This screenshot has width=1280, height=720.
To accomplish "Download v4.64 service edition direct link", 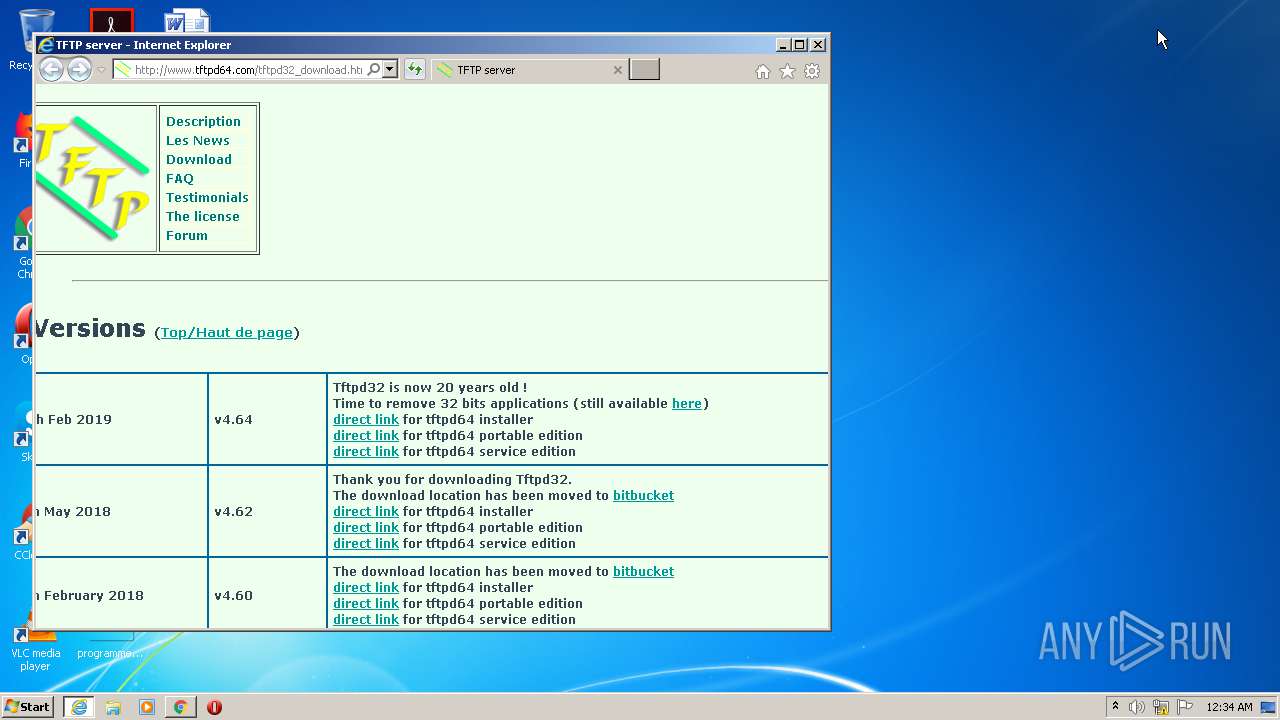I will click(x=365, y=451).
